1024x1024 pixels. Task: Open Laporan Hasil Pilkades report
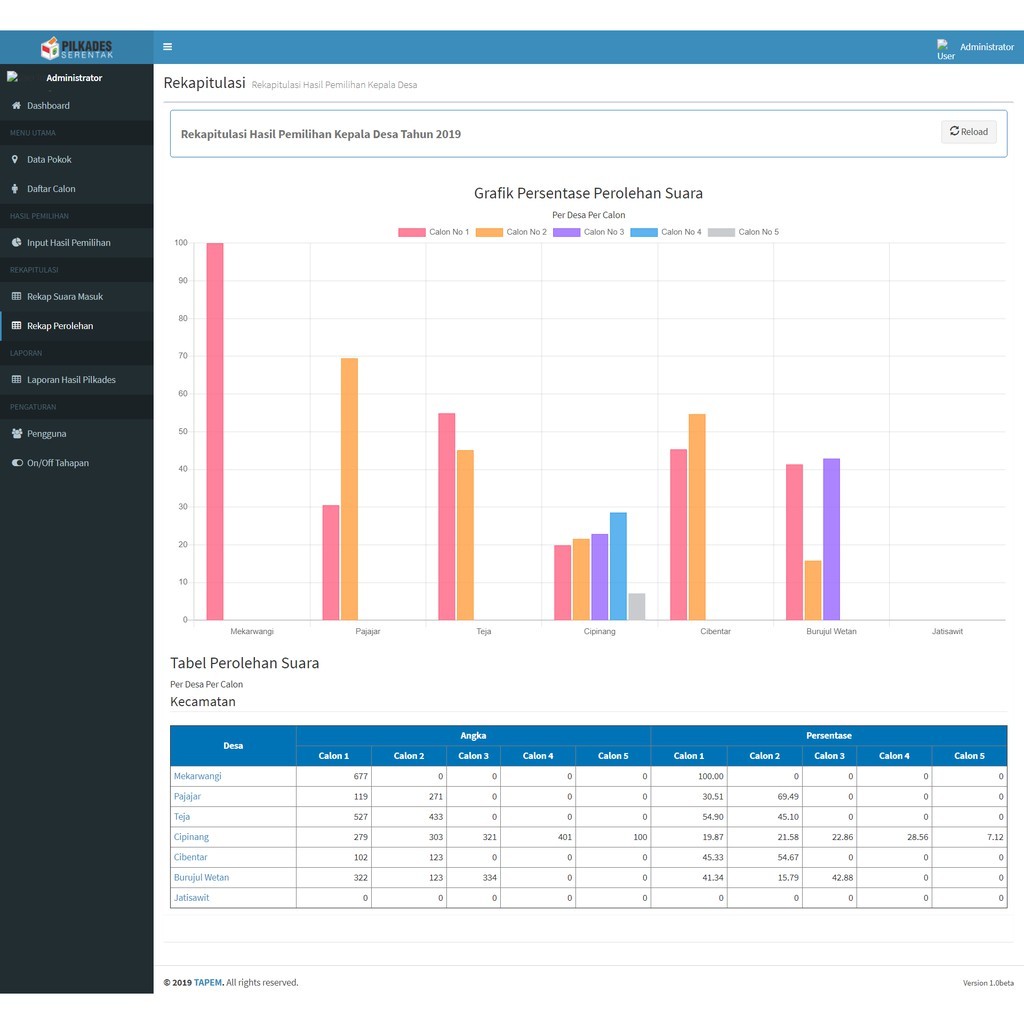(x=77, y=380)
